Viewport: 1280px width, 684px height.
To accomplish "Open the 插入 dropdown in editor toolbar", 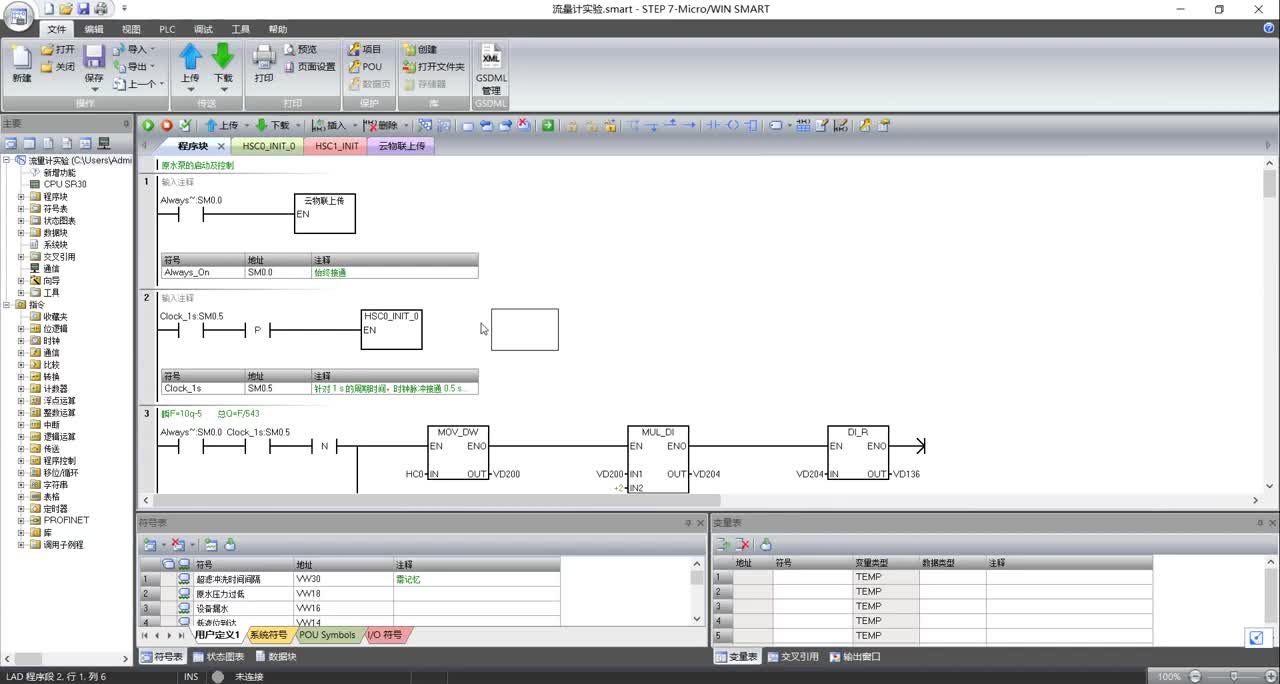I will coord(353,125).
